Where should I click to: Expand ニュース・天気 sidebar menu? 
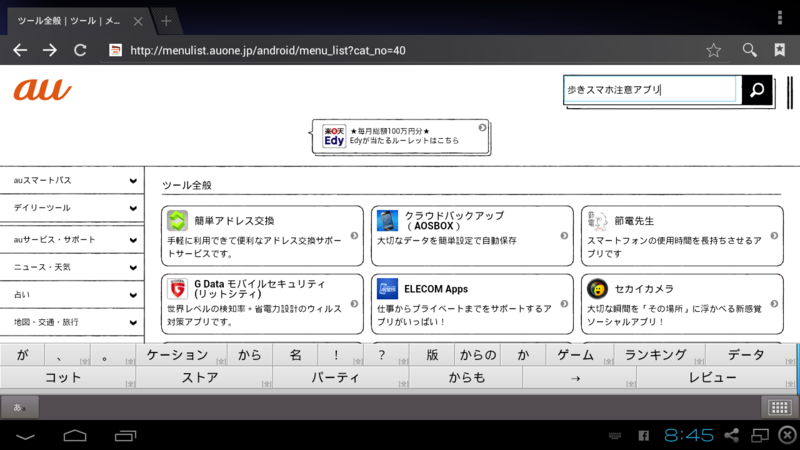point(72,267)
